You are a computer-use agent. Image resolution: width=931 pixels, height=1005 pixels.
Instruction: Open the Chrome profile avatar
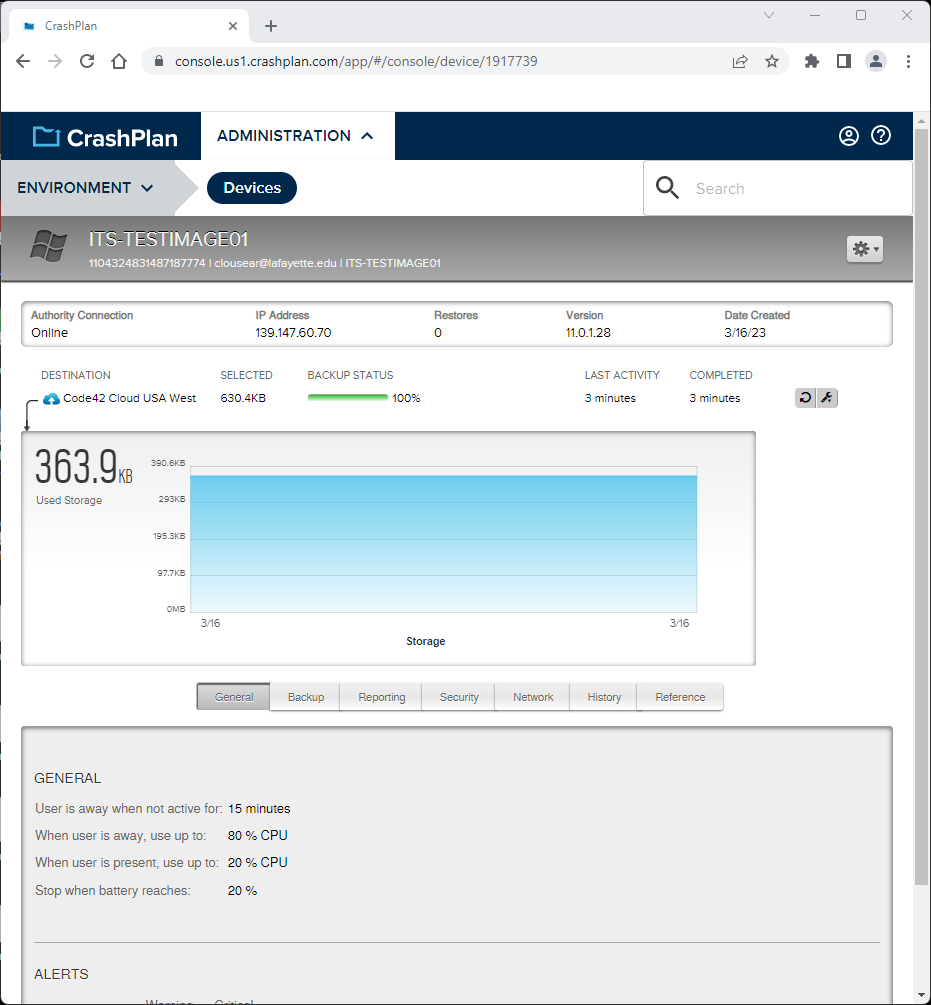coord(876,61)
